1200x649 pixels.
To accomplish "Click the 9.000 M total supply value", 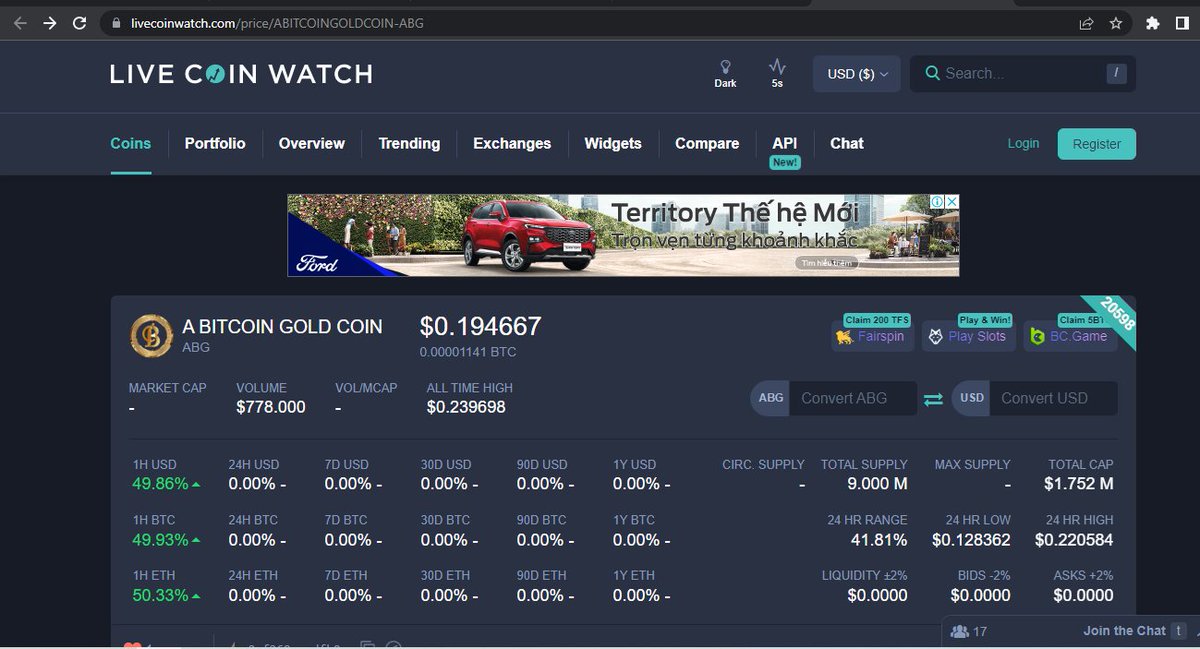I will 875,484.
